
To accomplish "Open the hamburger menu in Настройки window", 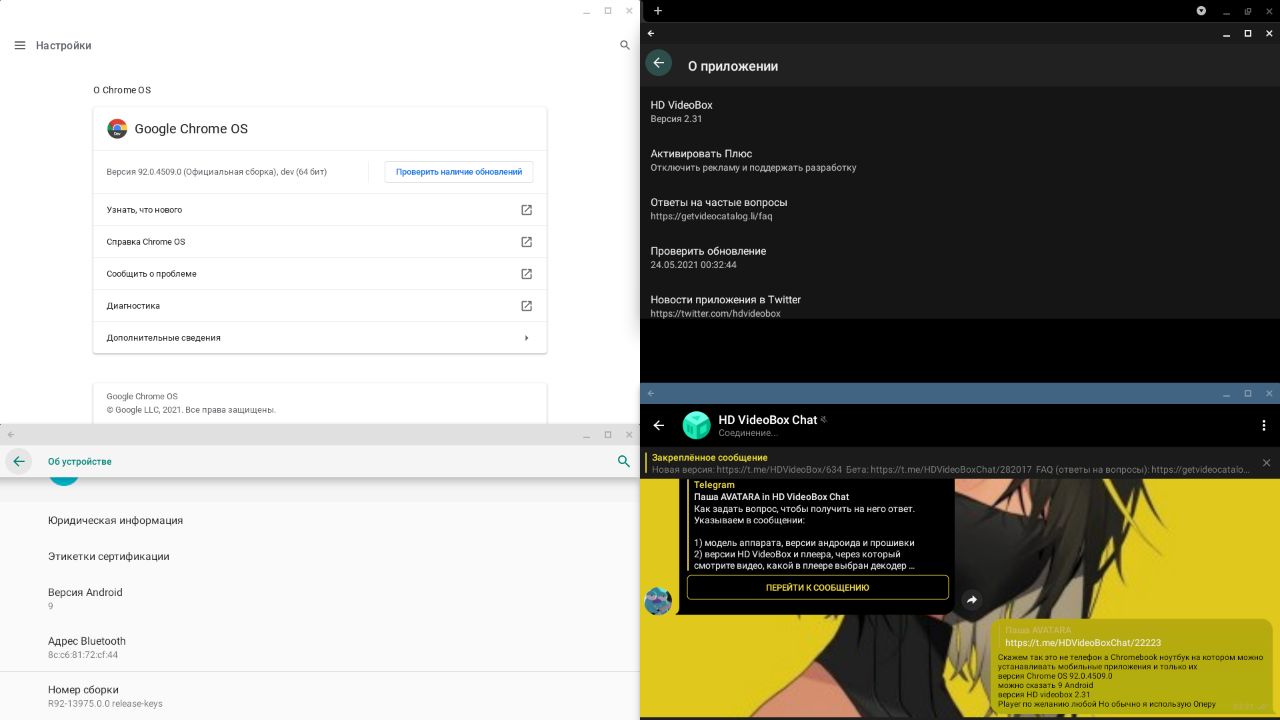I will [x=20, y=45].
